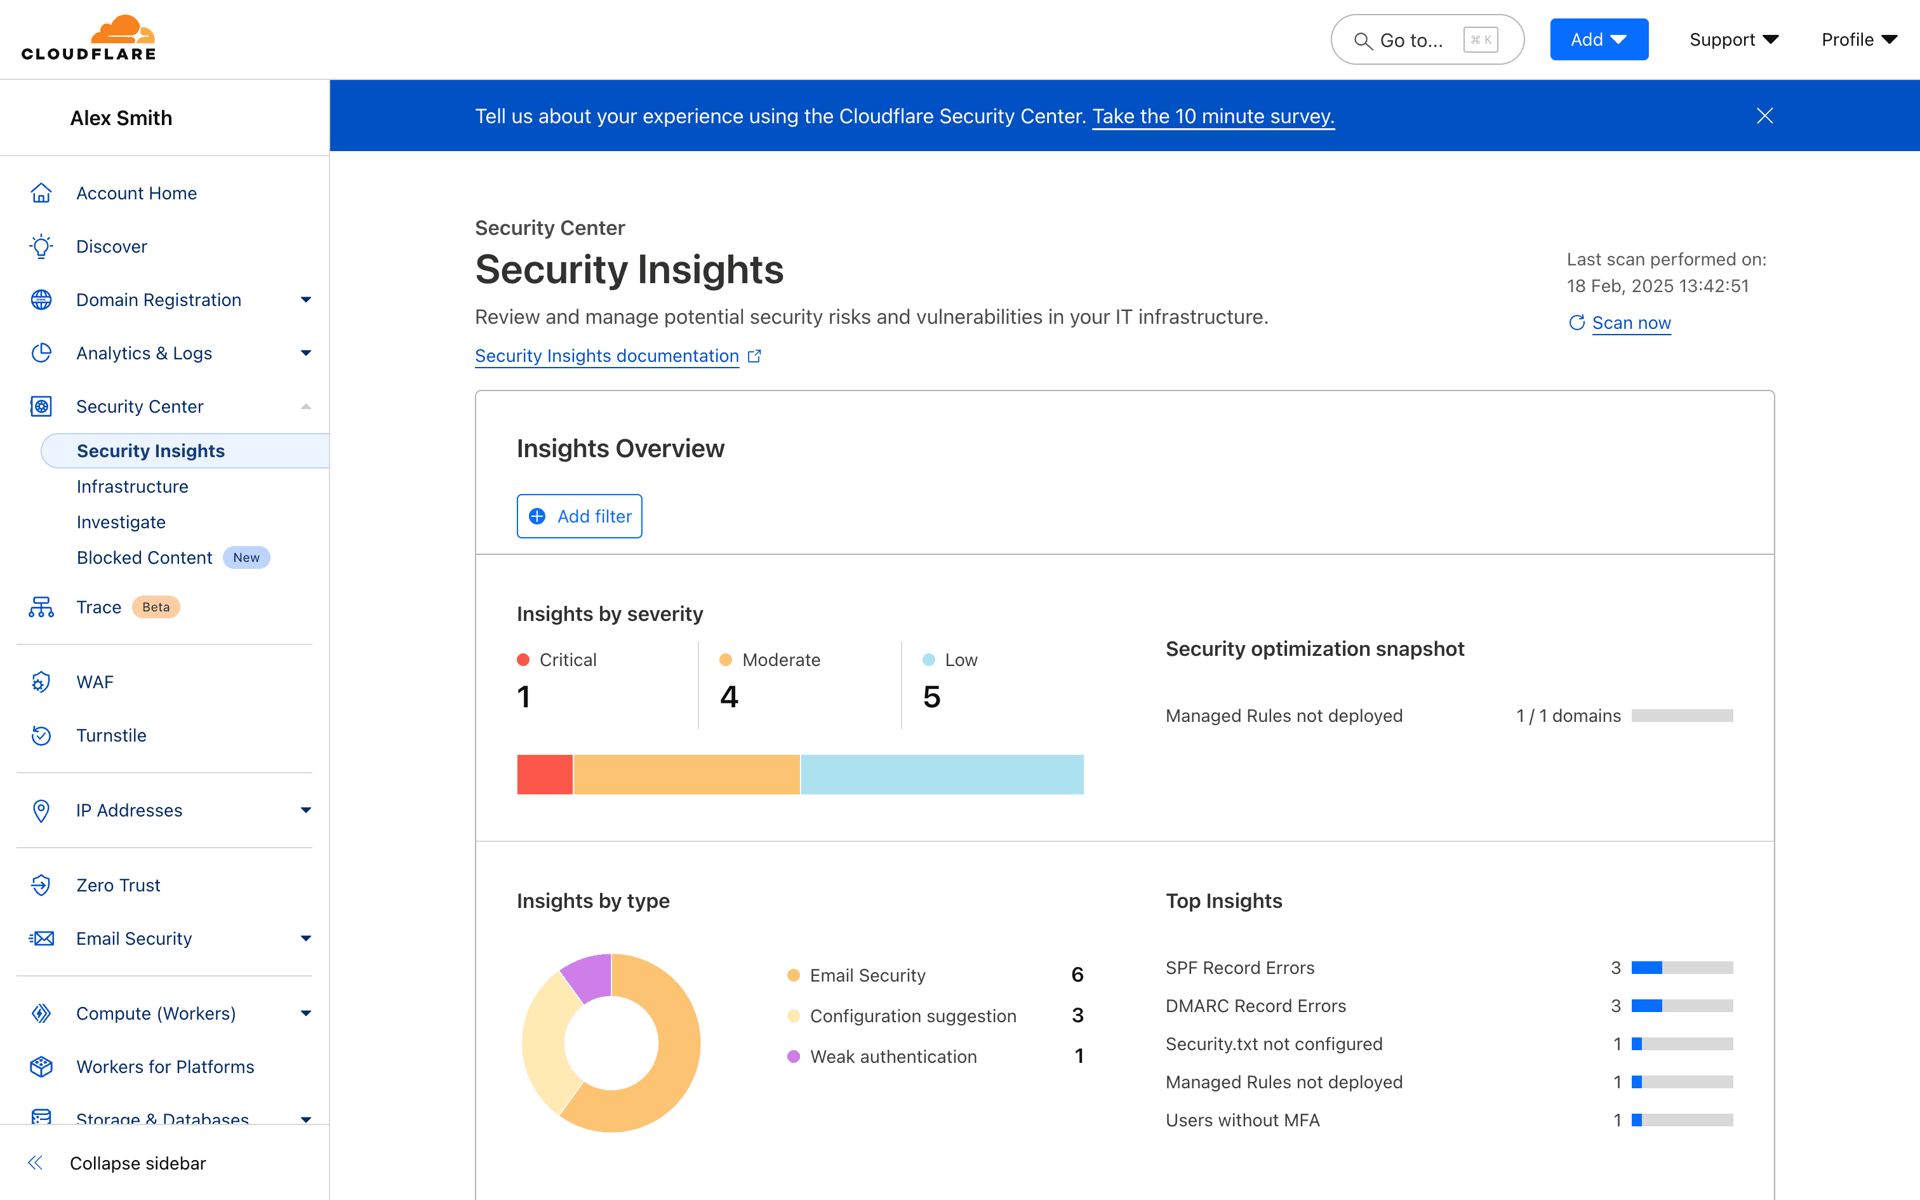Screen dimensions: 1920x1200
Task: Click the Critical severity count
Action: point(524,697)
